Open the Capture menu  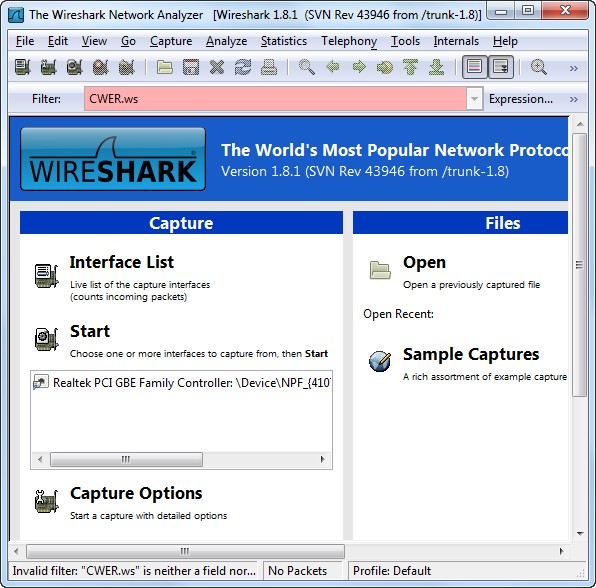(171, 41)
